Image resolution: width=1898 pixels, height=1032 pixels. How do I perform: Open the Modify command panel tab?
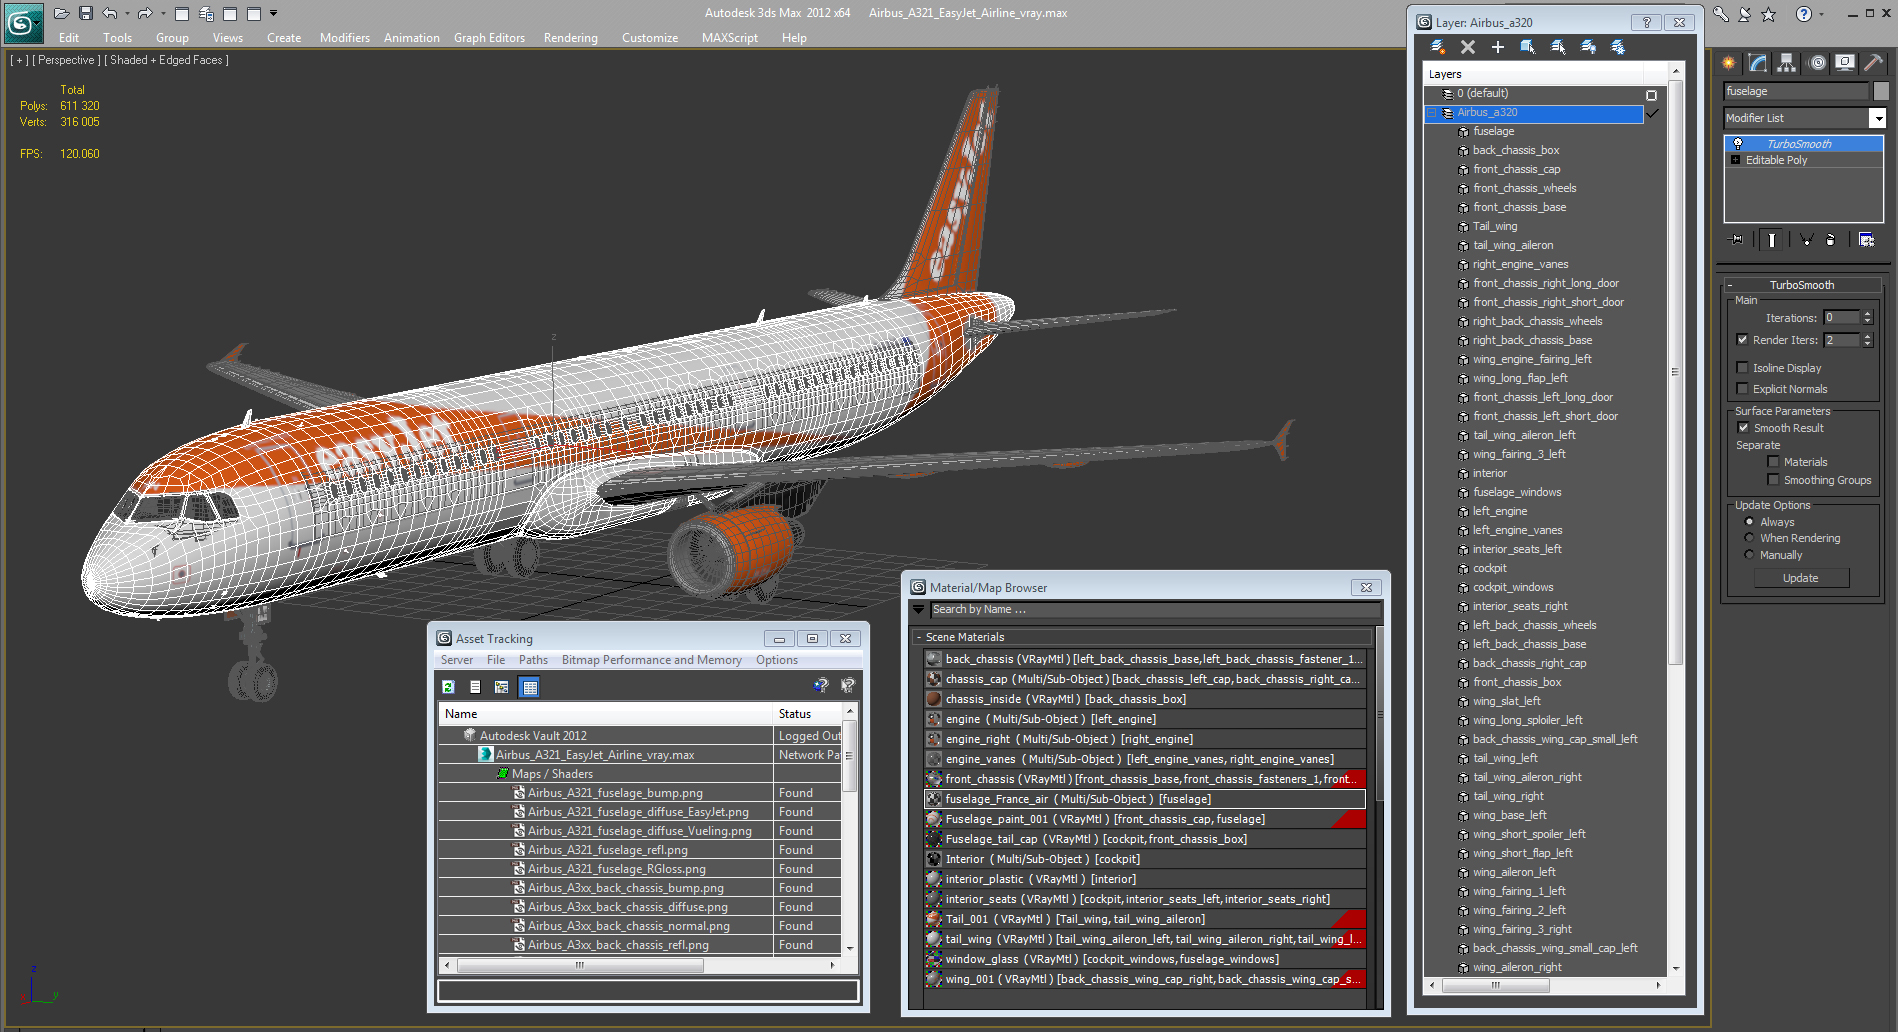(x=1758, y=63)
